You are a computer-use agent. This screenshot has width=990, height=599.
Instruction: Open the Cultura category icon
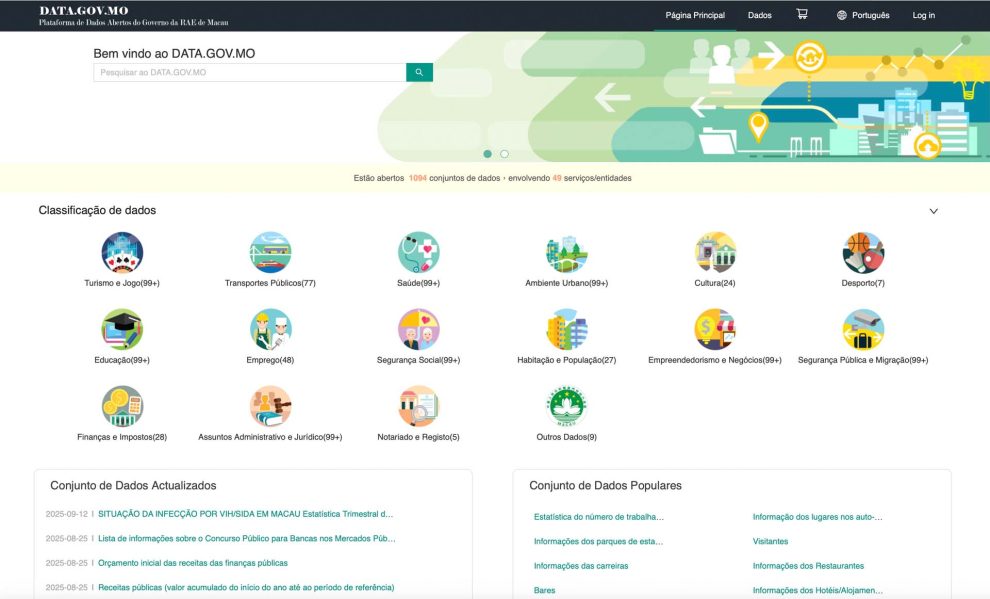[x=715, y=253]
